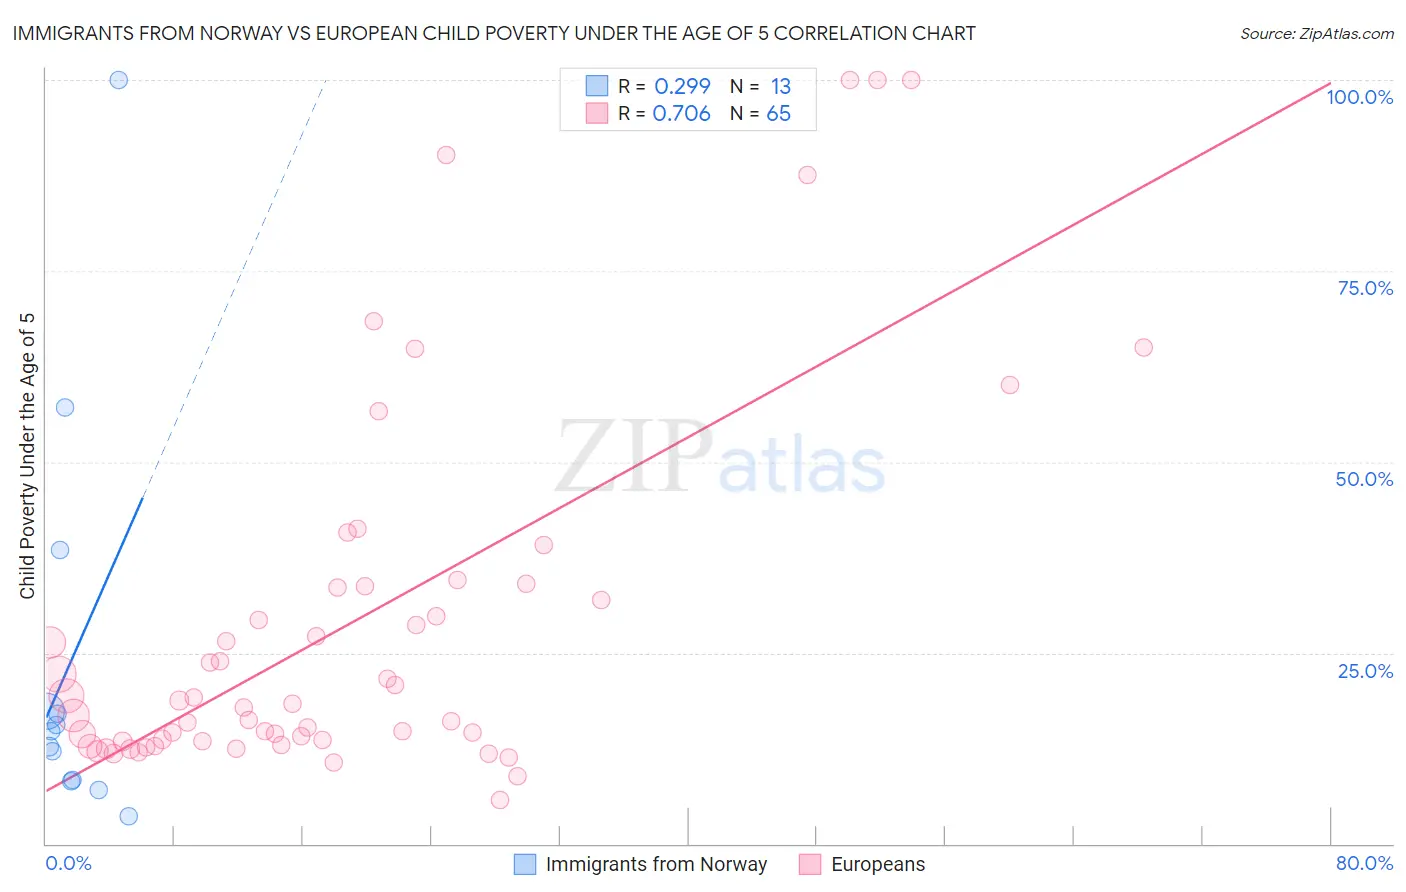This screenshot has height=892, width=1406.
Task: Click the 100.0% y-axis label
Action: pyautogui.click(x=1360, y=97)
